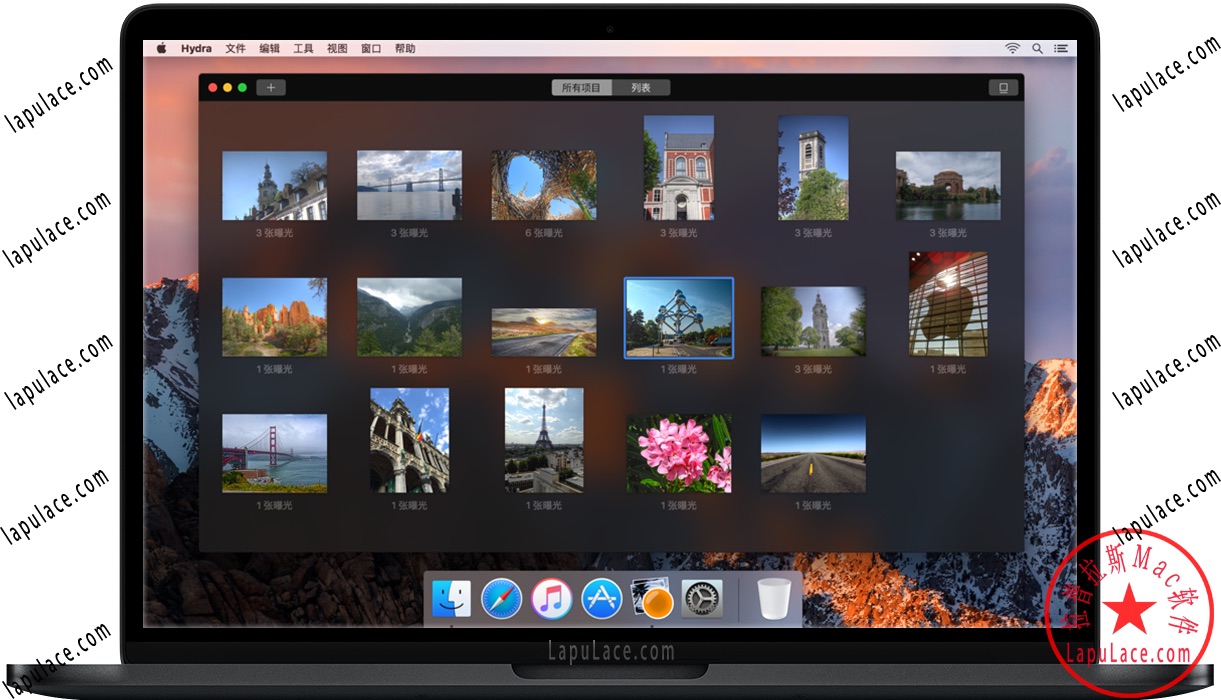Click the Wi-Fi status icon
This screenshot has height=700, width=1221.
pyautogui.click(x=1012, y=47)
